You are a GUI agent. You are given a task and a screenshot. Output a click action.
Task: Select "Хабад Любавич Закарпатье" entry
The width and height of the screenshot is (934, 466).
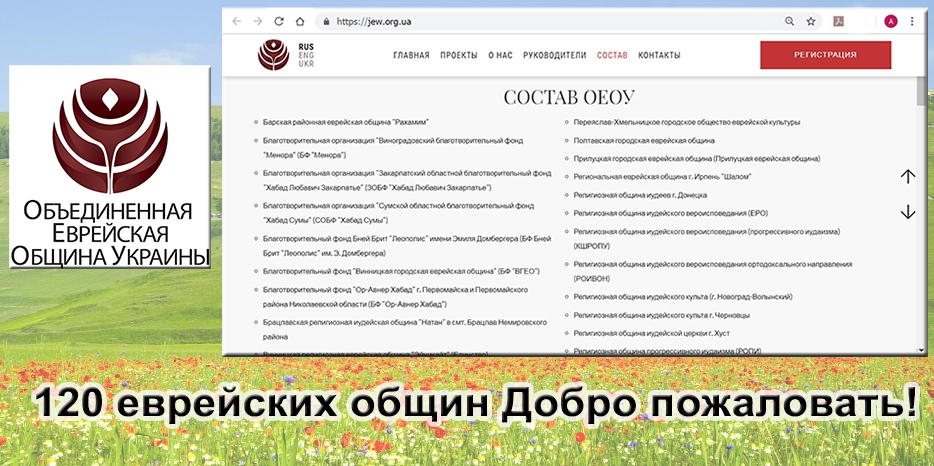(407, 181)
